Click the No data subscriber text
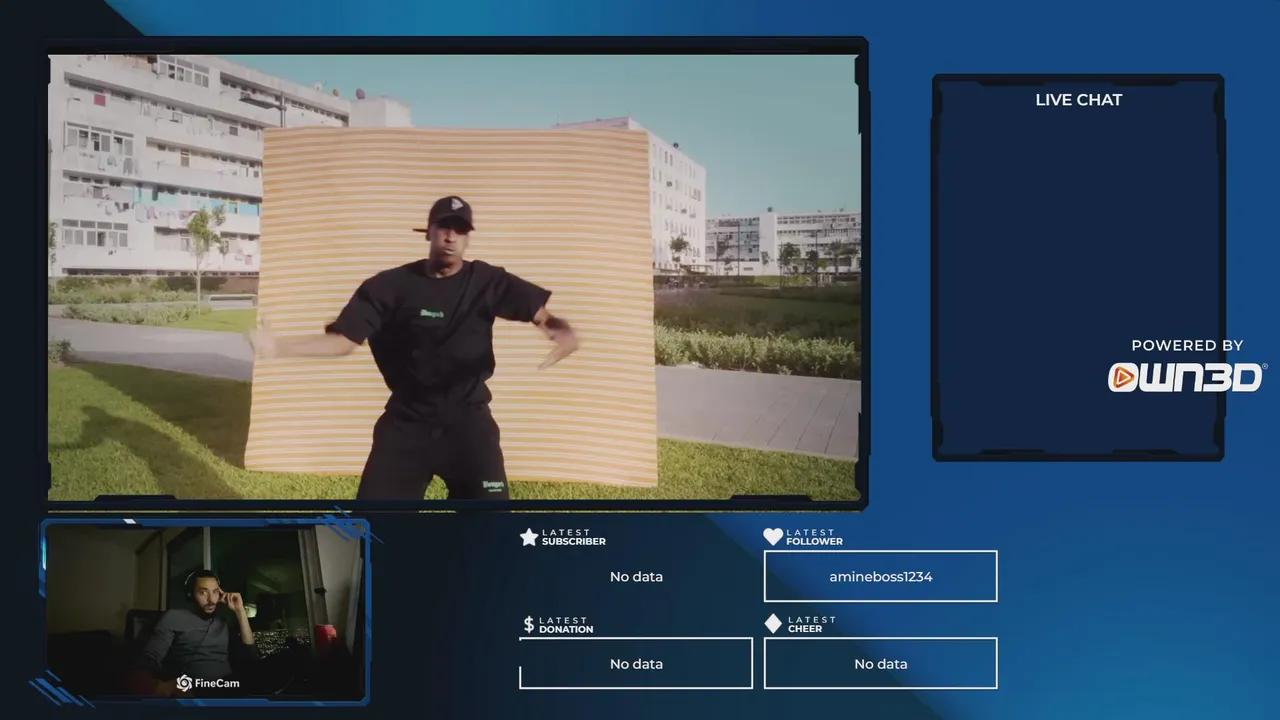Image resolution: width=1280 pixels, height=720 pixels. (636, 576)
